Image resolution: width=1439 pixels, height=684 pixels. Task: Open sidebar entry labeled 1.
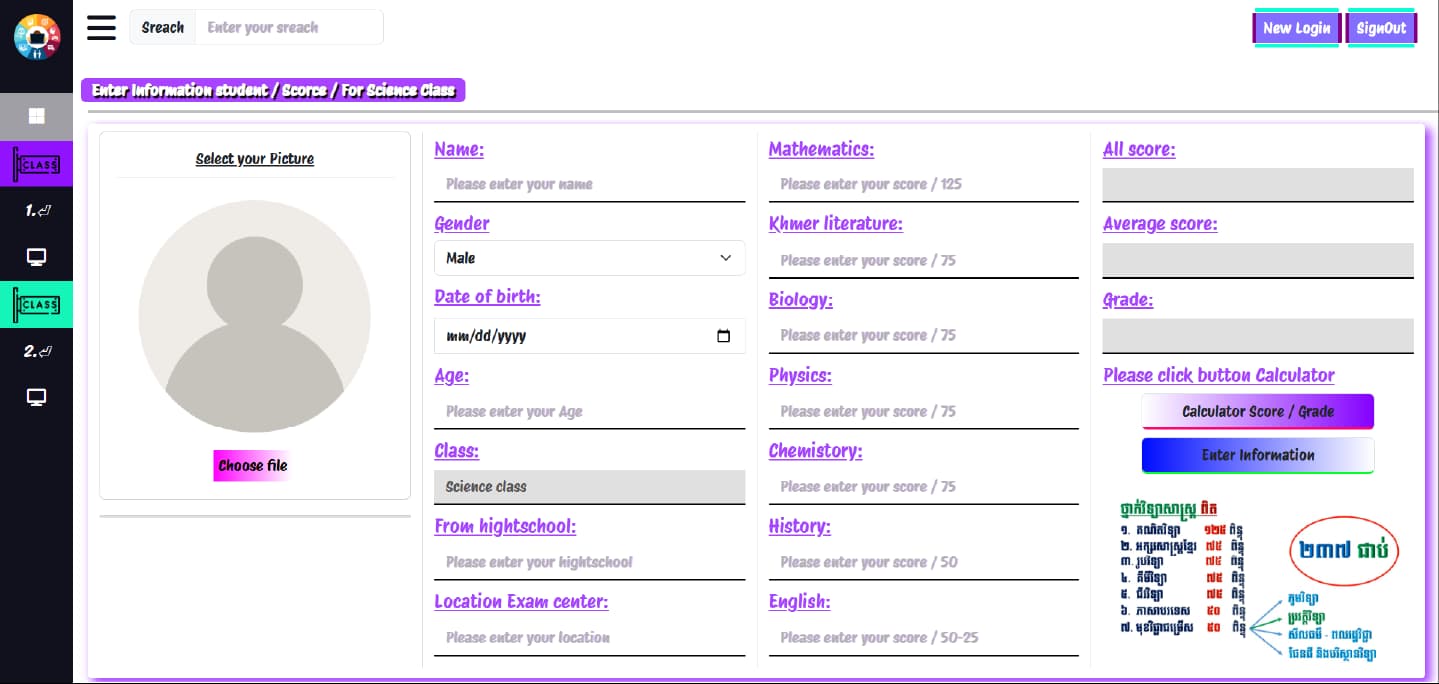click(36, 211)
